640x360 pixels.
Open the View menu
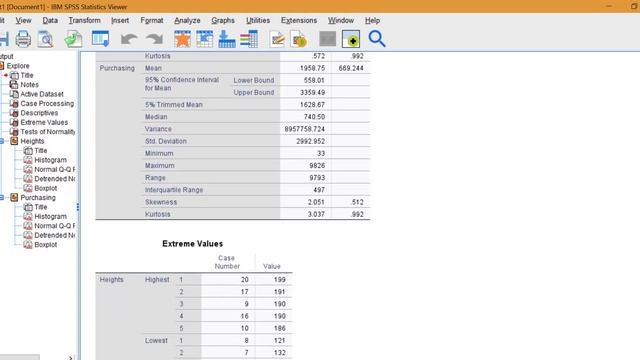(x=23, y=20)
